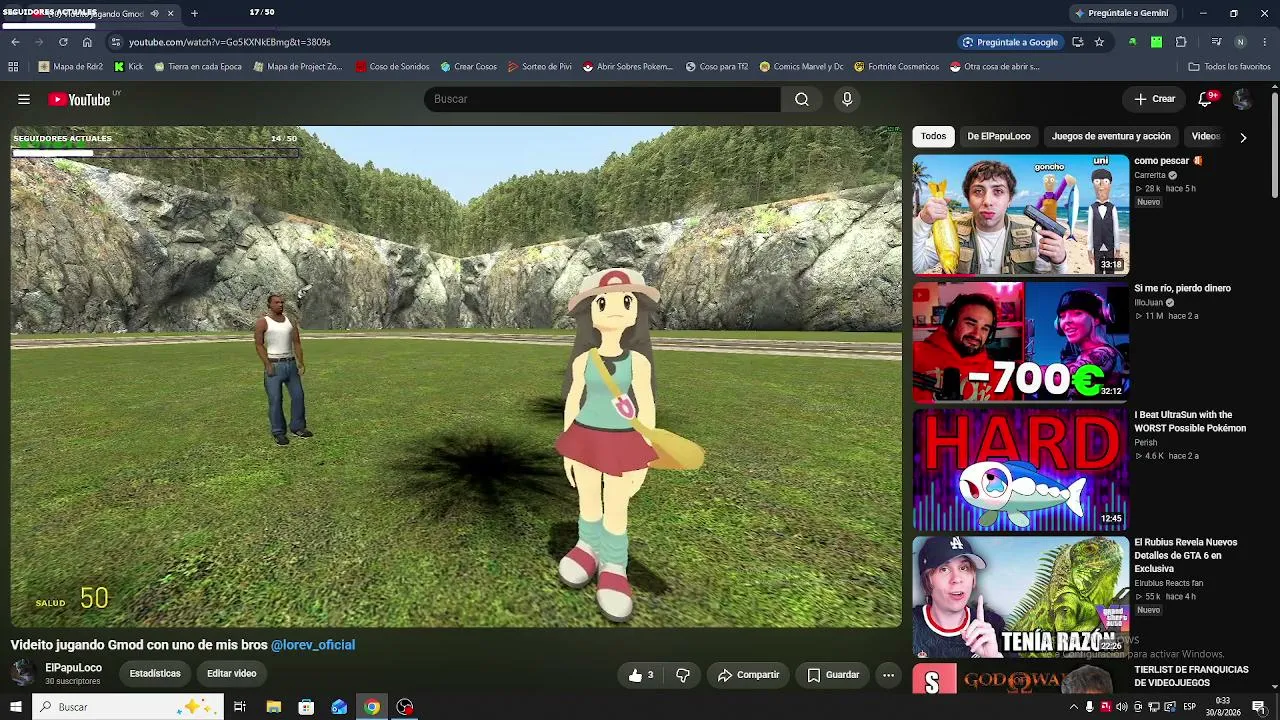Open the ElPapuLoco channel avatar

(23, 673)
